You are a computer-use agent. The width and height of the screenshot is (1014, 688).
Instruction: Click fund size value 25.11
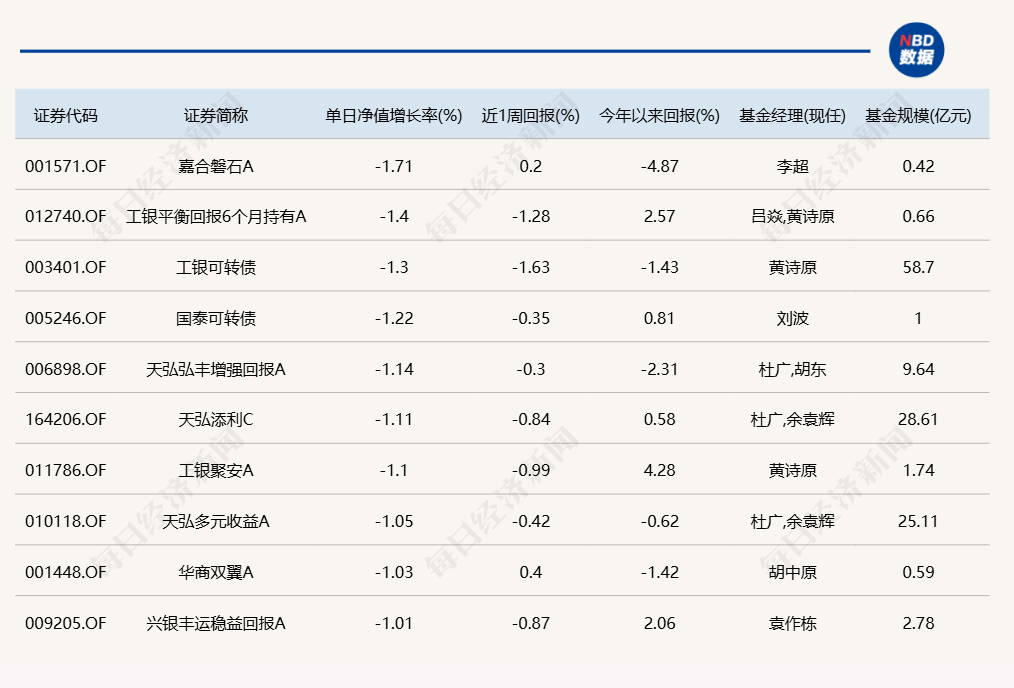pos(918,521)
